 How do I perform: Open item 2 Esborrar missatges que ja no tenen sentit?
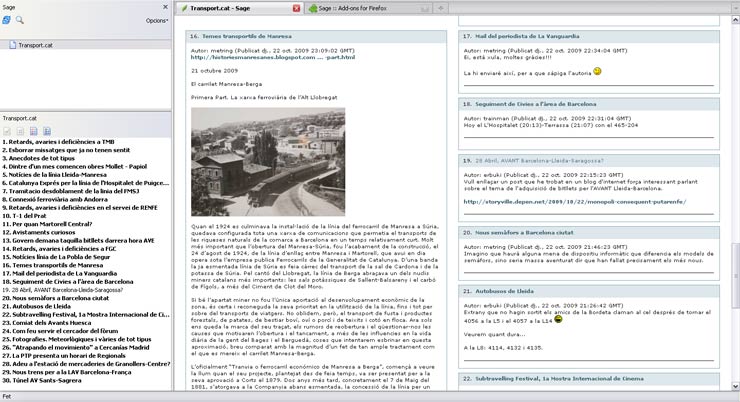(x=66, y=150)
